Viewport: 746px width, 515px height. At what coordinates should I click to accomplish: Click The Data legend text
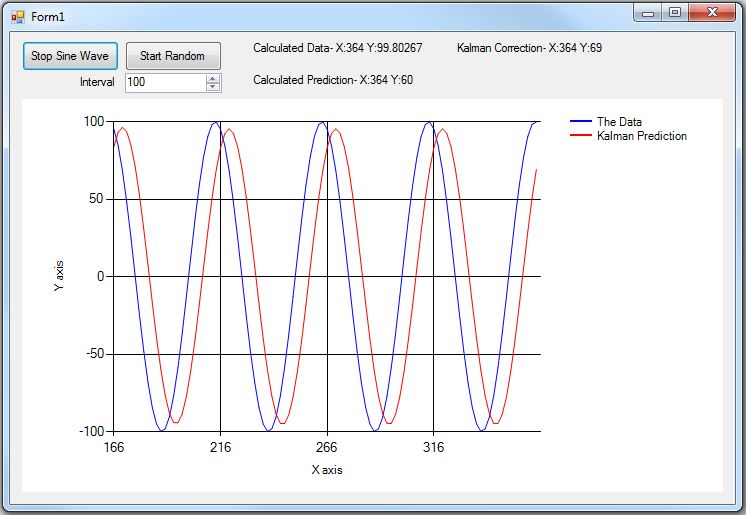(x=619, y=122)
